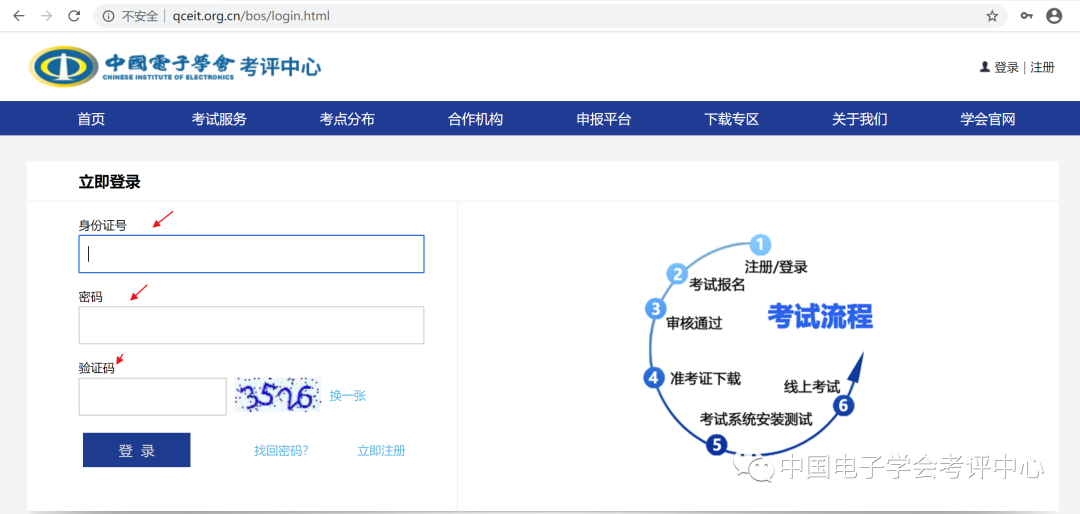Viewport: 1080px width, 514px height.
Task: Click the 验证码 label
Action: point(96,368)
